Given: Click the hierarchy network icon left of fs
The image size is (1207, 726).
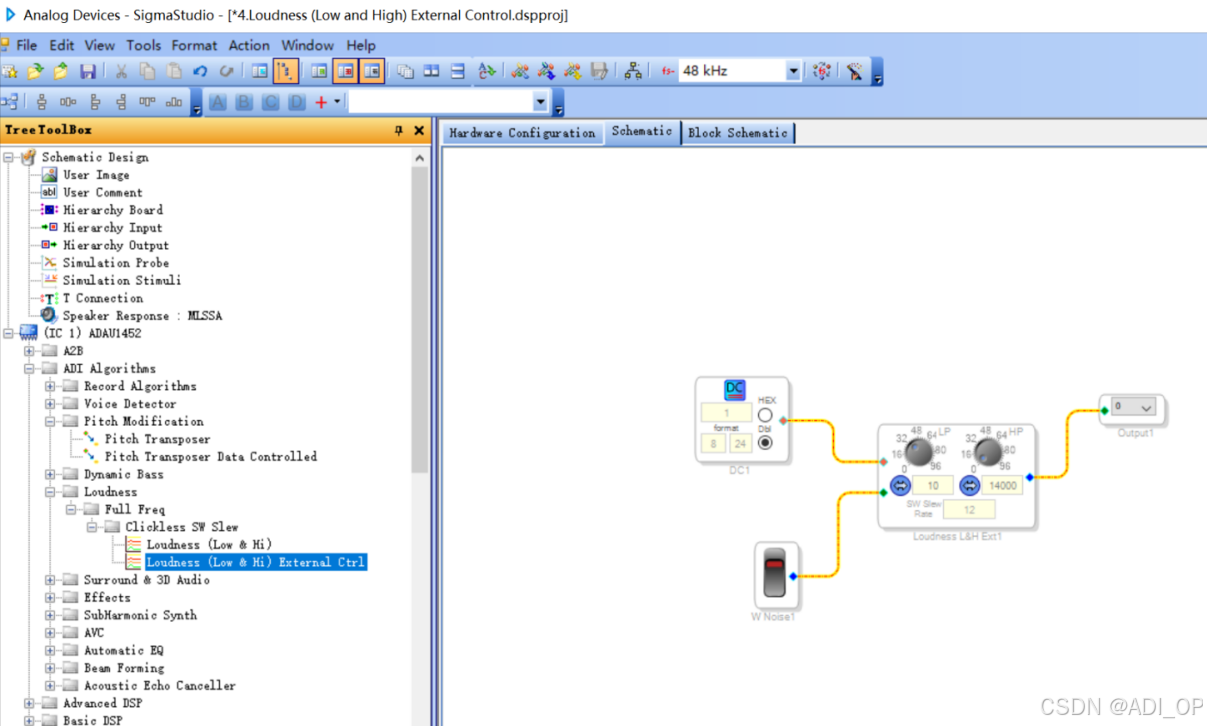Looking at the screenshot, I should 633,71.
